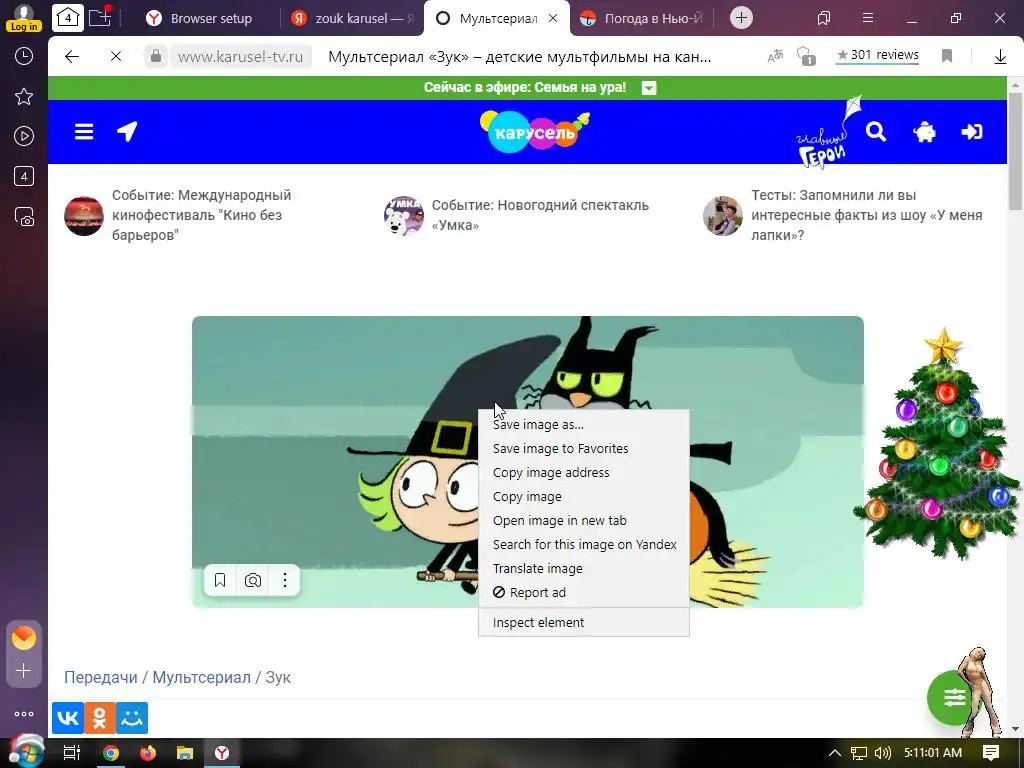Add a new tab with plus button

tap(741, 18)
